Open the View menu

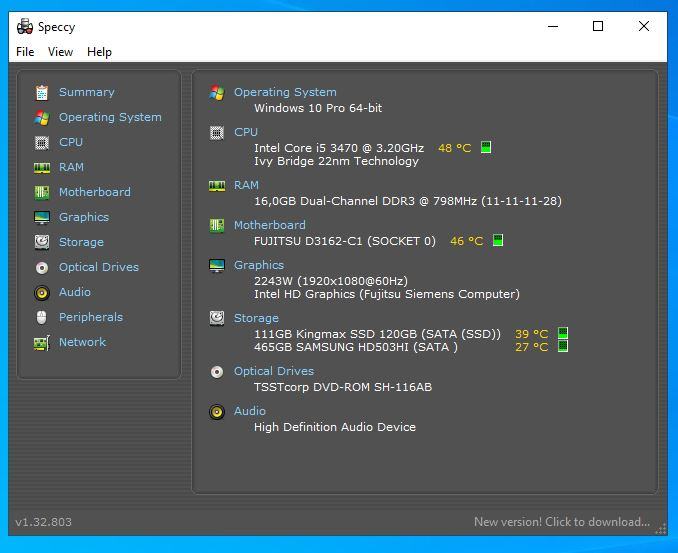(x=60, y=52)
